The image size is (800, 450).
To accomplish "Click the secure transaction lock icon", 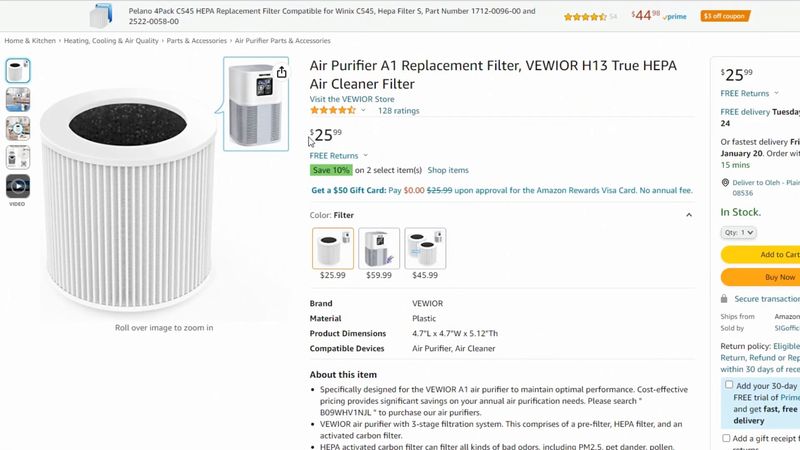I will 724,298.
